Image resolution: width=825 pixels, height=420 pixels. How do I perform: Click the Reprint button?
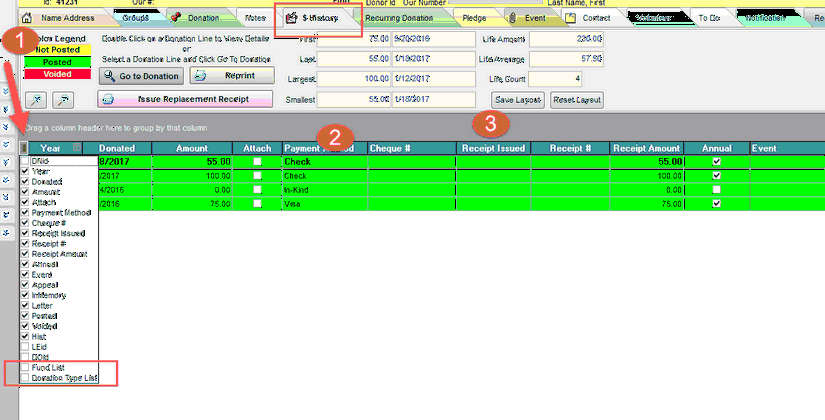[x=232, y=76]
